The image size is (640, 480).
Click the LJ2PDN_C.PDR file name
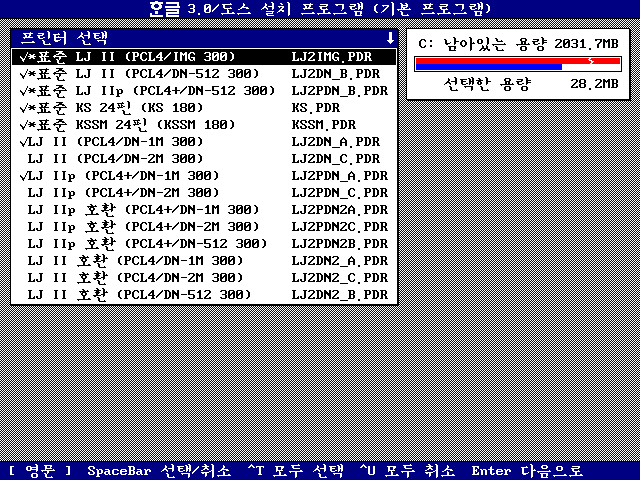[340, 193]
